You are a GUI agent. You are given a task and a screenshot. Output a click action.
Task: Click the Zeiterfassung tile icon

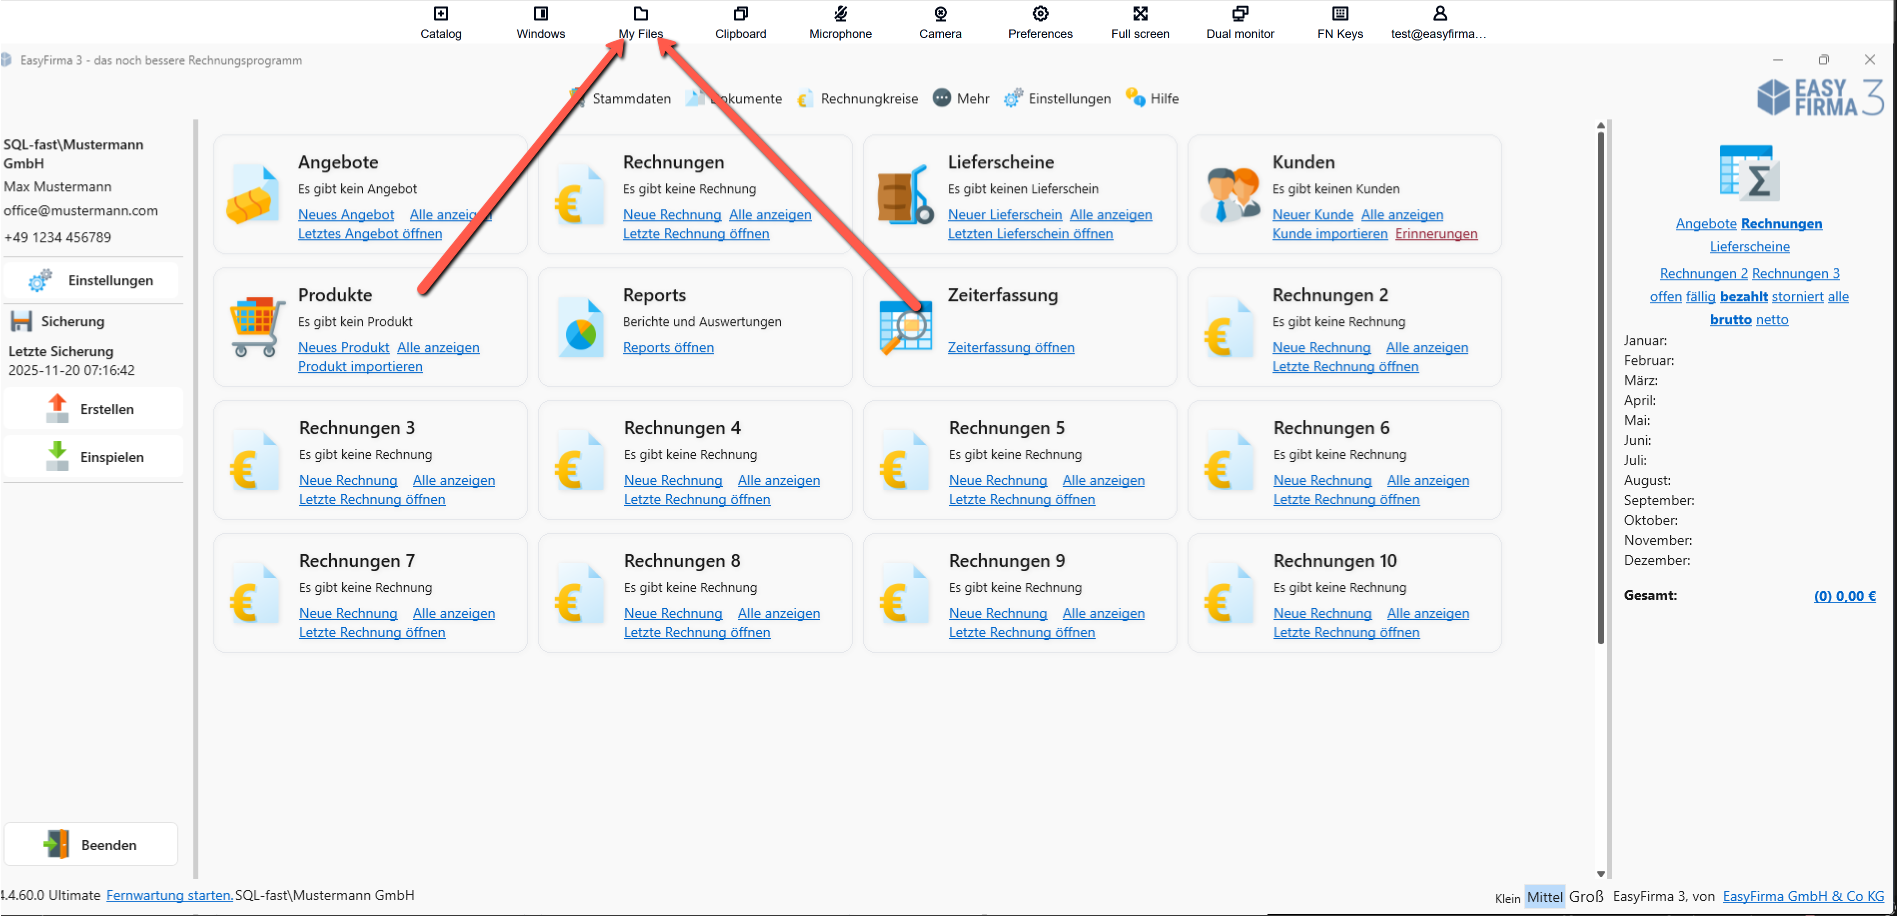pos(905,325)
